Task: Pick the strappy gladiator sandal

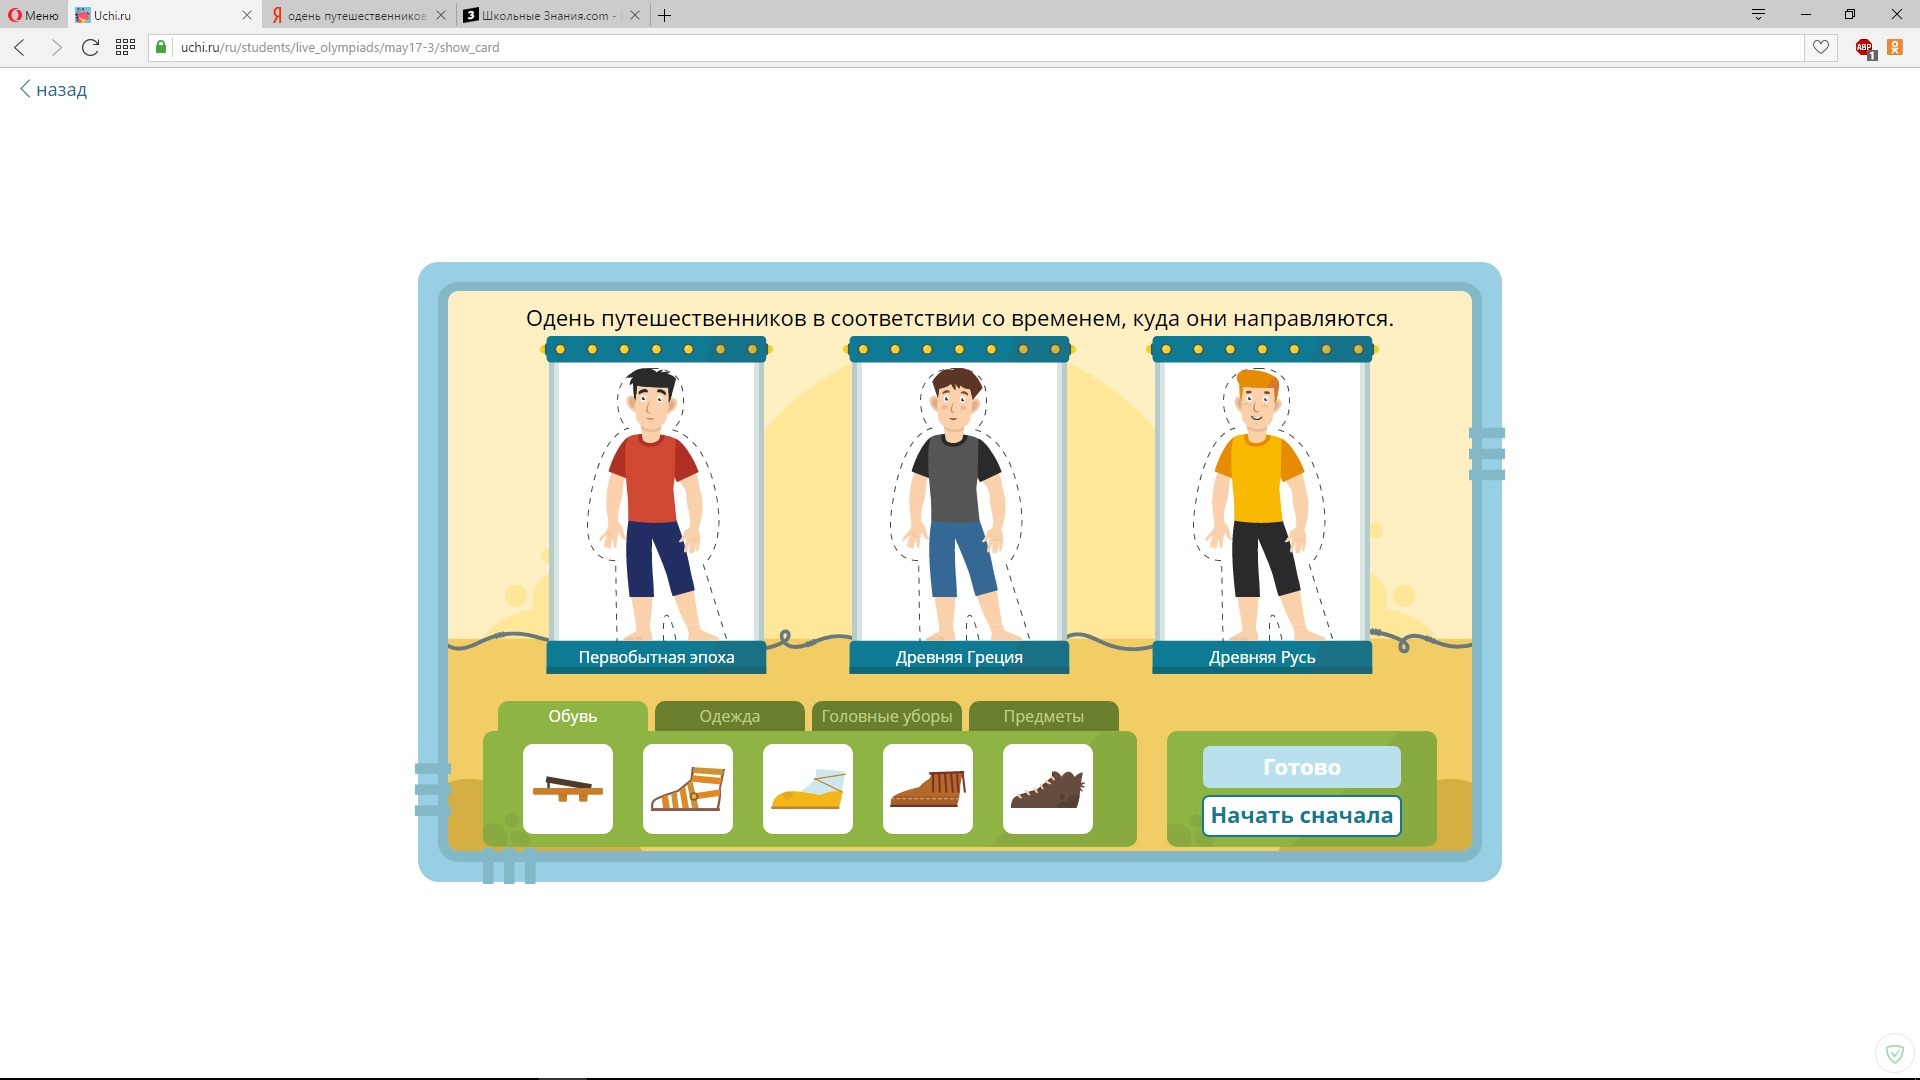Action: (x=687, y=789)
